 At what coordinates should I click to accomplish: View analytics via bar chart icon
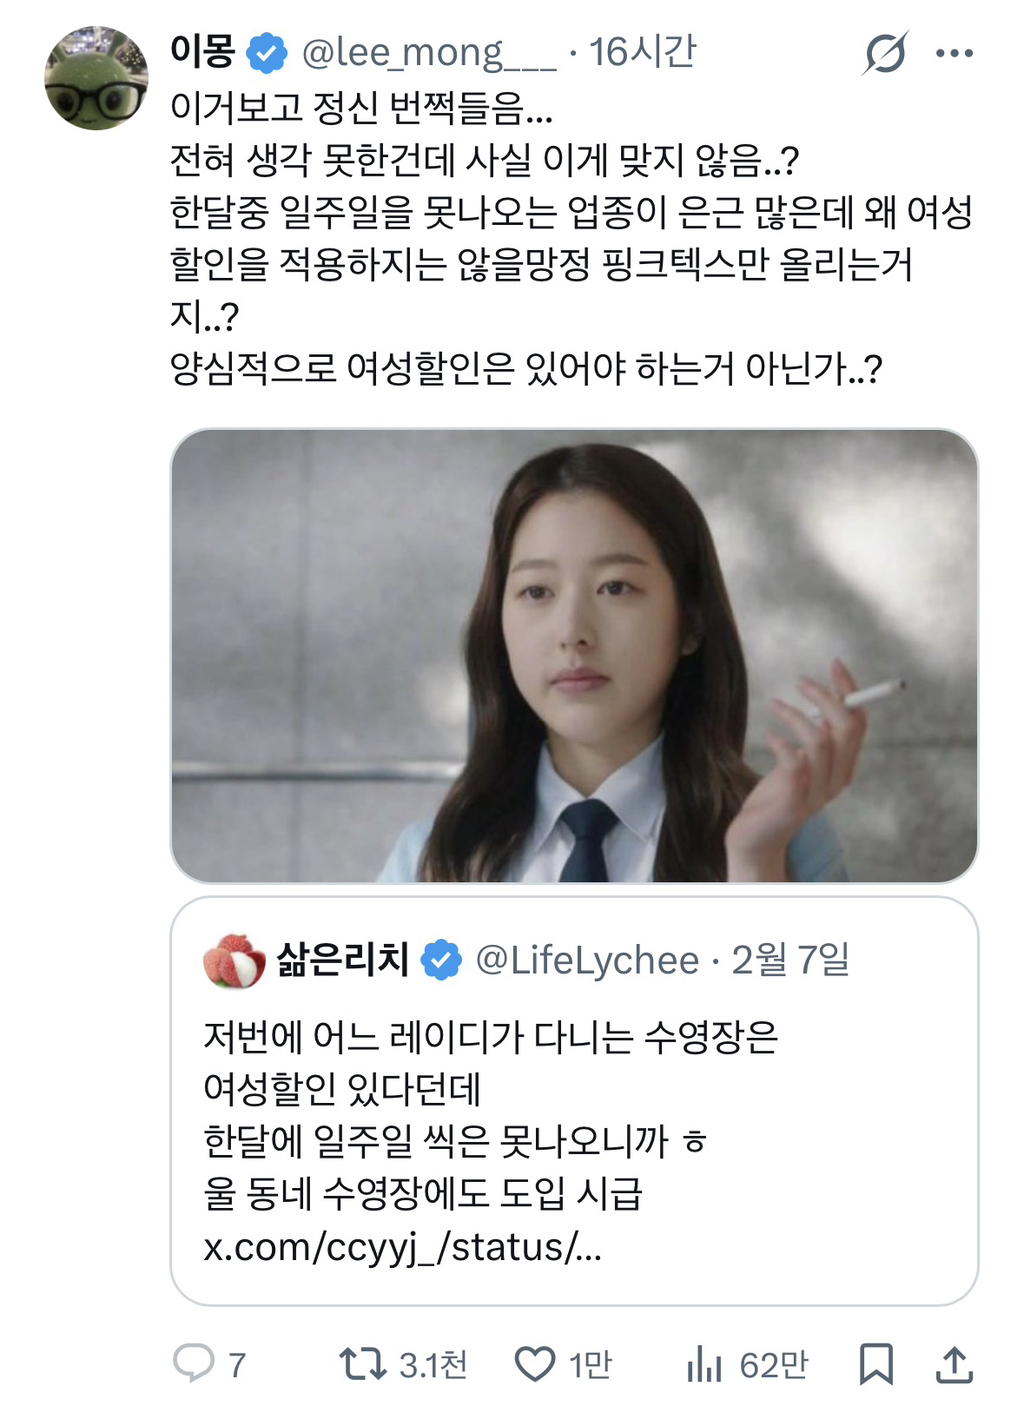tap(704, 1364)
